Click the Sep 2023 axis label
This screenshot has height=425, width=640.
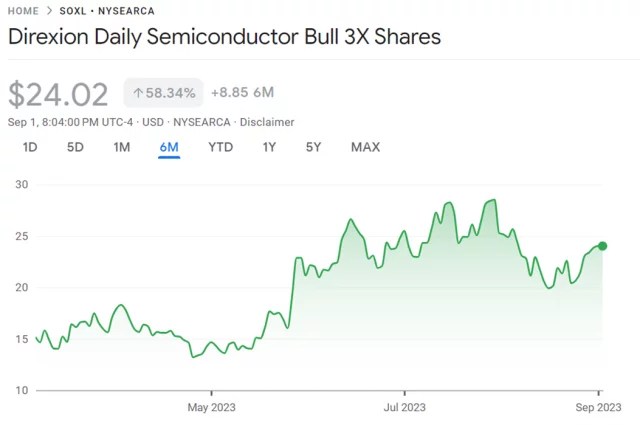pyautogui.click(x=600, y=407)
